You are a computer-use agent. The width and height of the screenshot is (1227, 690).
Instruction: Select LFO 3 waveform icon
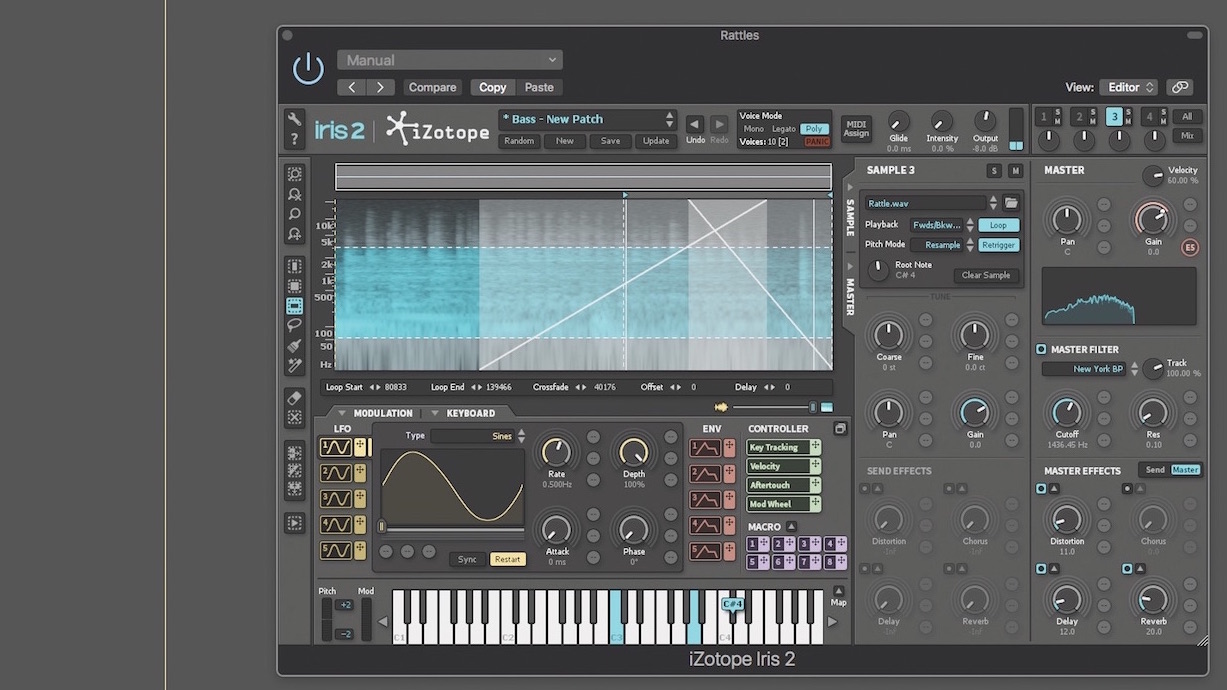pyautogui.click(x=335, y=499)
